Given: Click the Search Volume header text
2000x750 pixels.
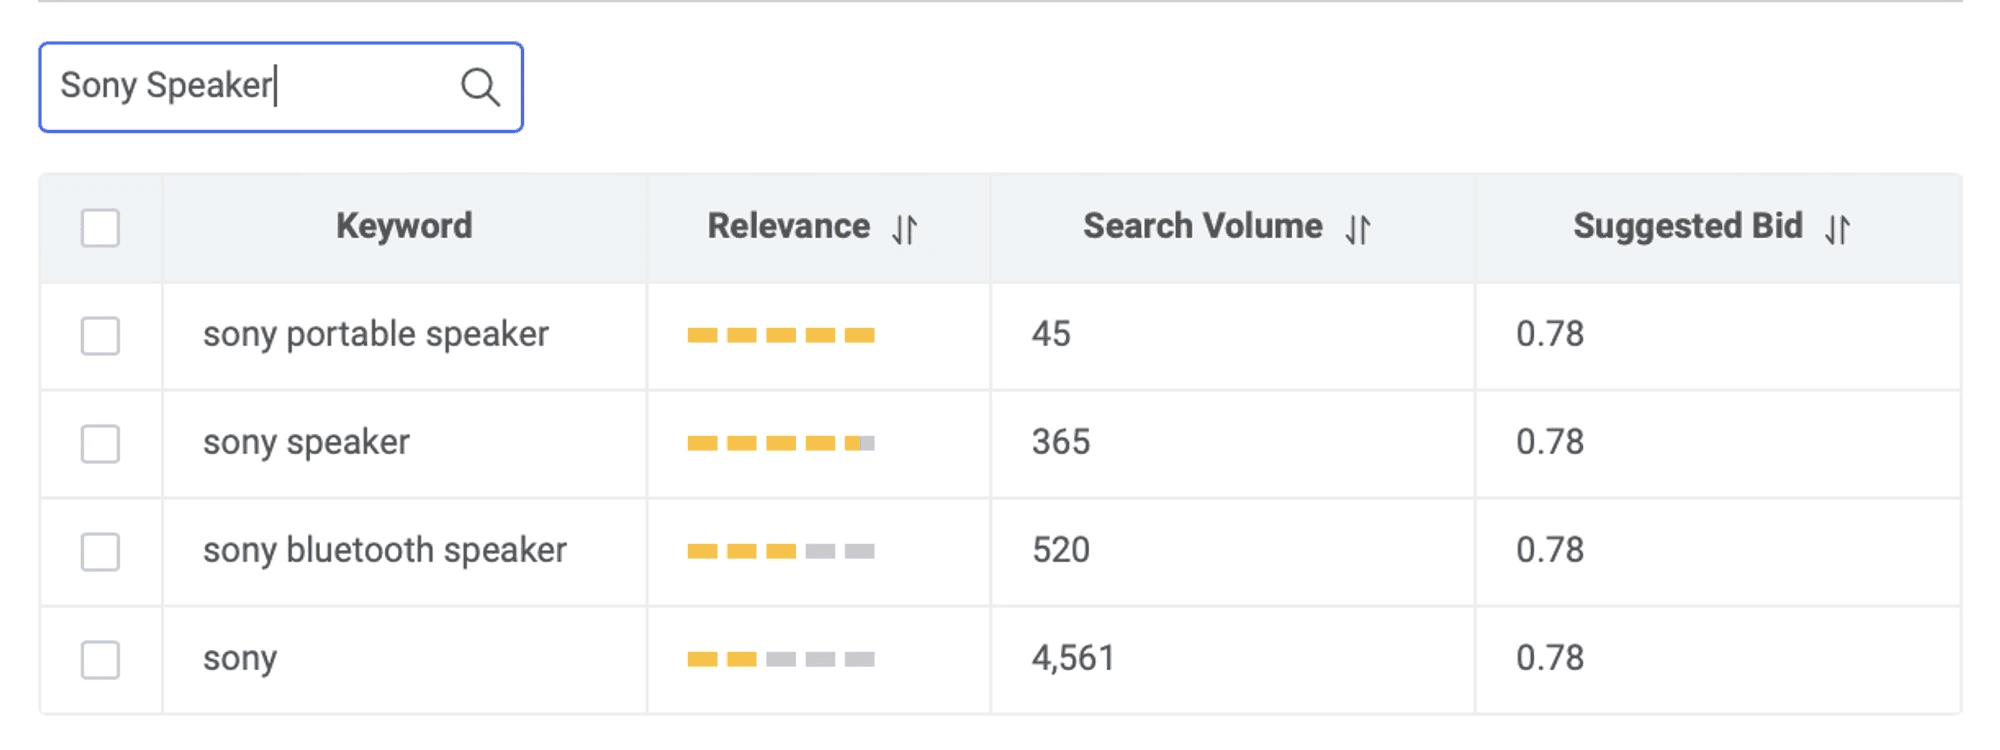Looking at the screenshot, I should 1202,226.
